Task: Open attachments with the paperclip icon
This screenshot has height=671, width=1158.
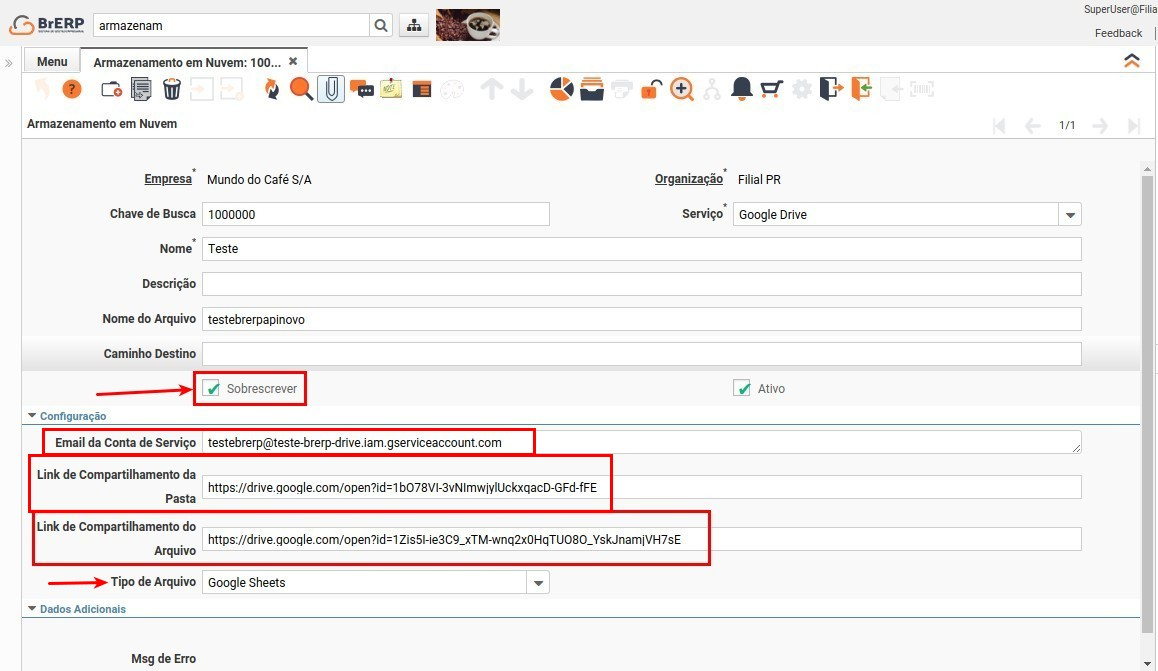Action: (x=332, y=89)
